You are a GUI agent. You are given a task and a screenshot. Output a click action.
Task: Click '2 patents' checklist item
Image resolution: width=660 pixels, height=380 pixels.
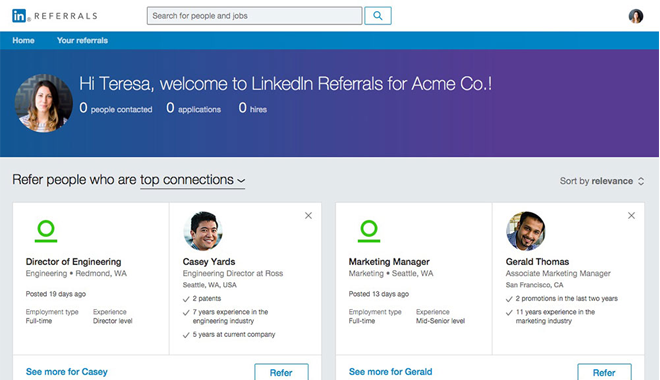coord(202,299)
